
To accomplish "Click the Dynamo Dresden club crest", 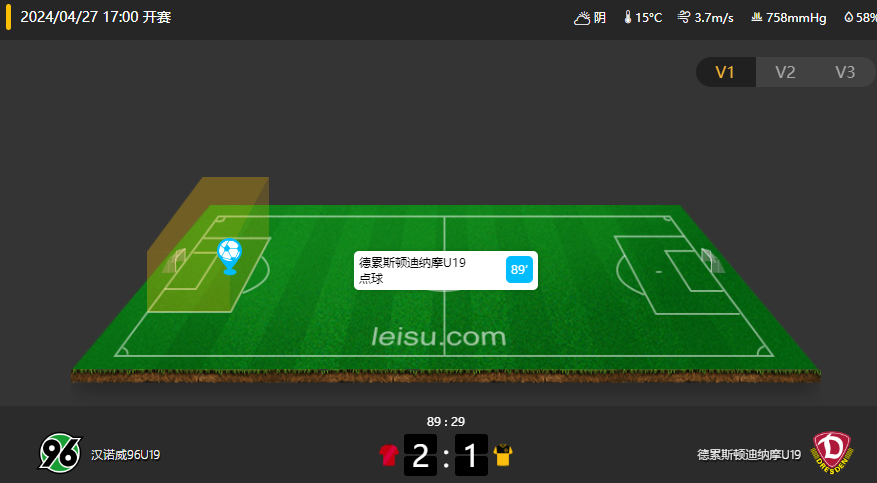I will coord(832,453).
